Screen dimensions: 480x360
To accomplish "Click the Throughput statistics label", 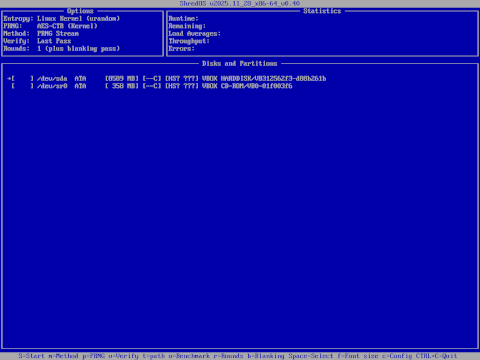I will pos(189,41).
